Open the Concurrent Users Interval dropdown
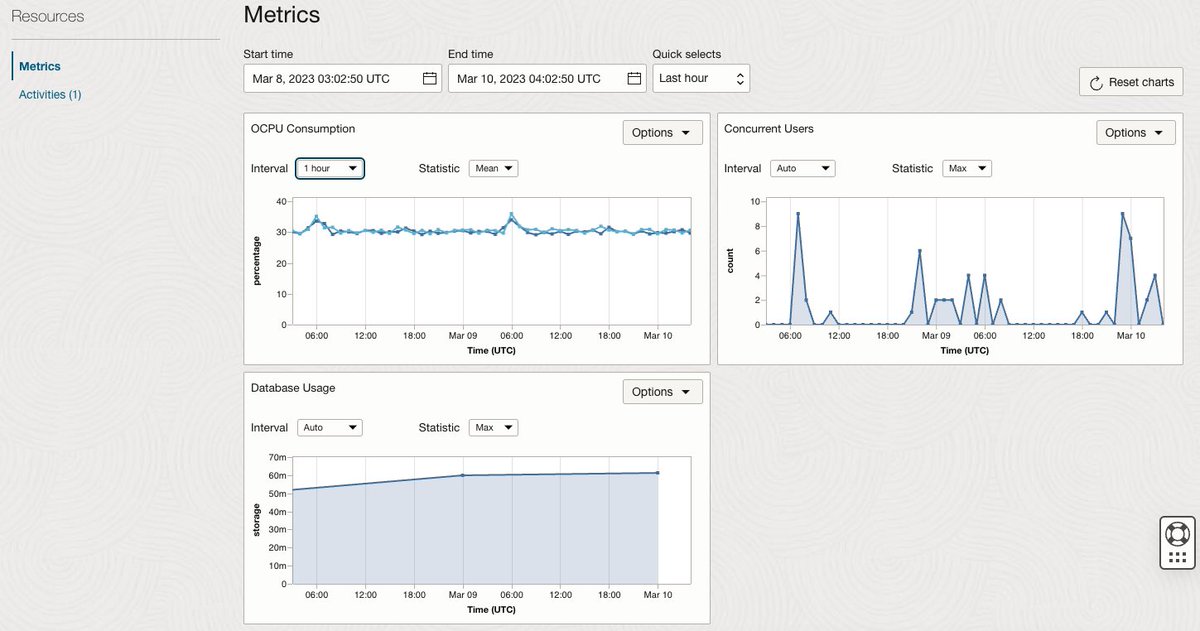1200x631 pixels. click(x=803, y=168)
